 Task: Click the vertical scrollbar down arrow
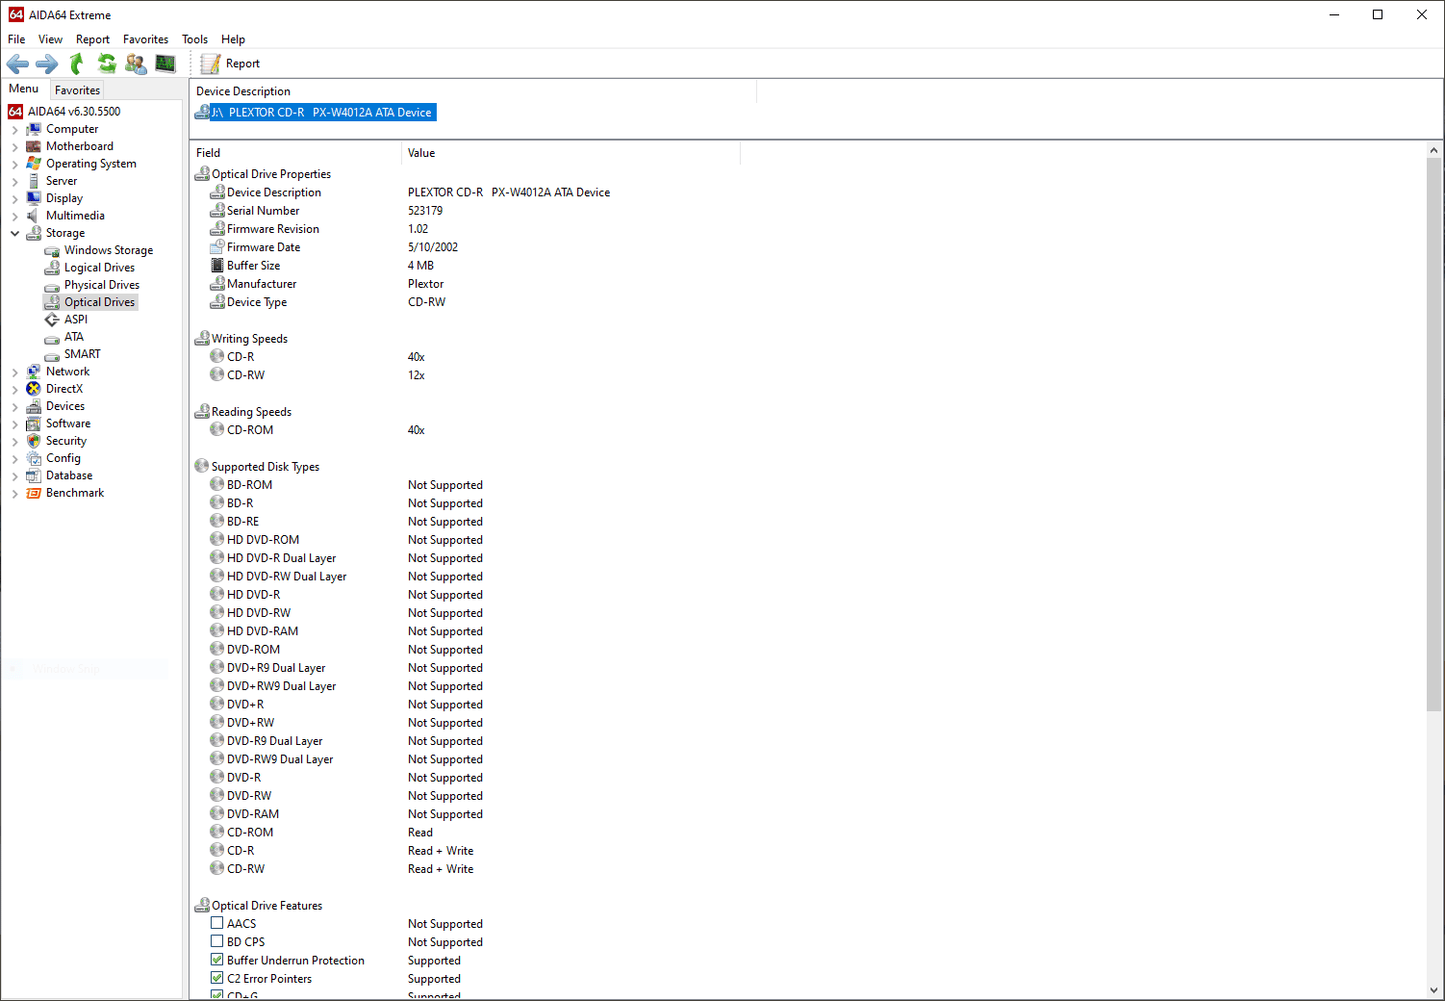pos(1434,990)
